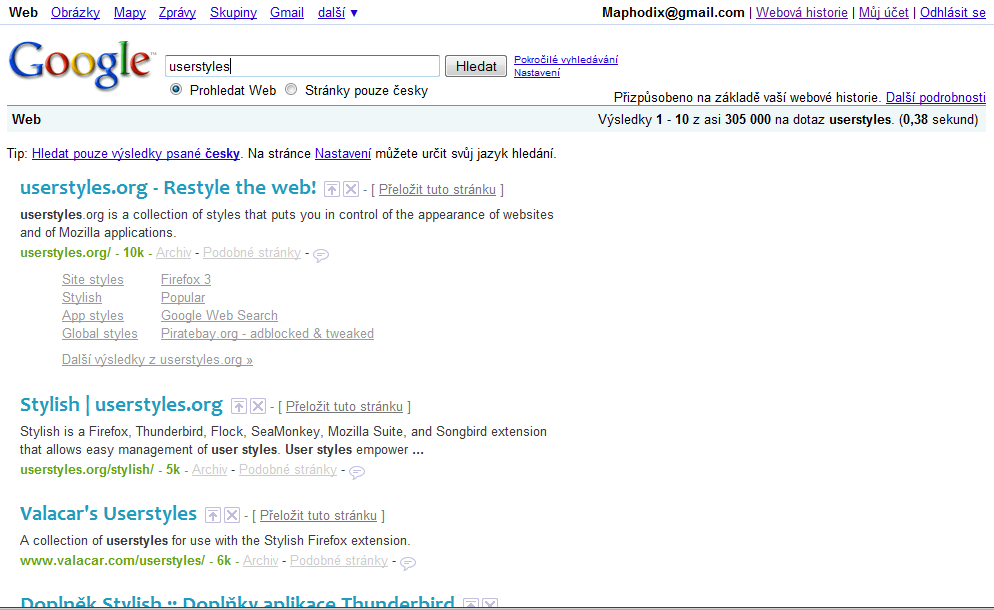Select Stránky pouze česky radio button
This screenshot has height=610, width=994.
click(291, 89)
